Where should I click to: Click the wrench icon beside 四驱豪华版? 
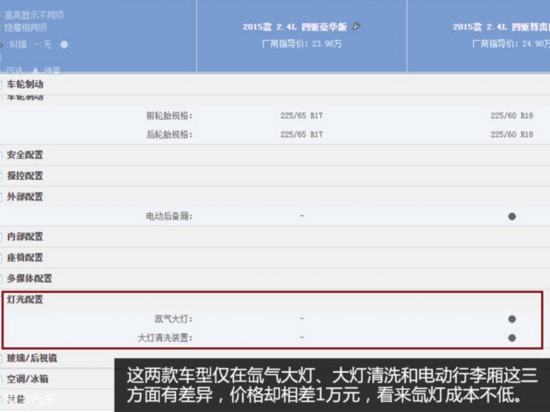pyautogui.click(x=356, y=26)
